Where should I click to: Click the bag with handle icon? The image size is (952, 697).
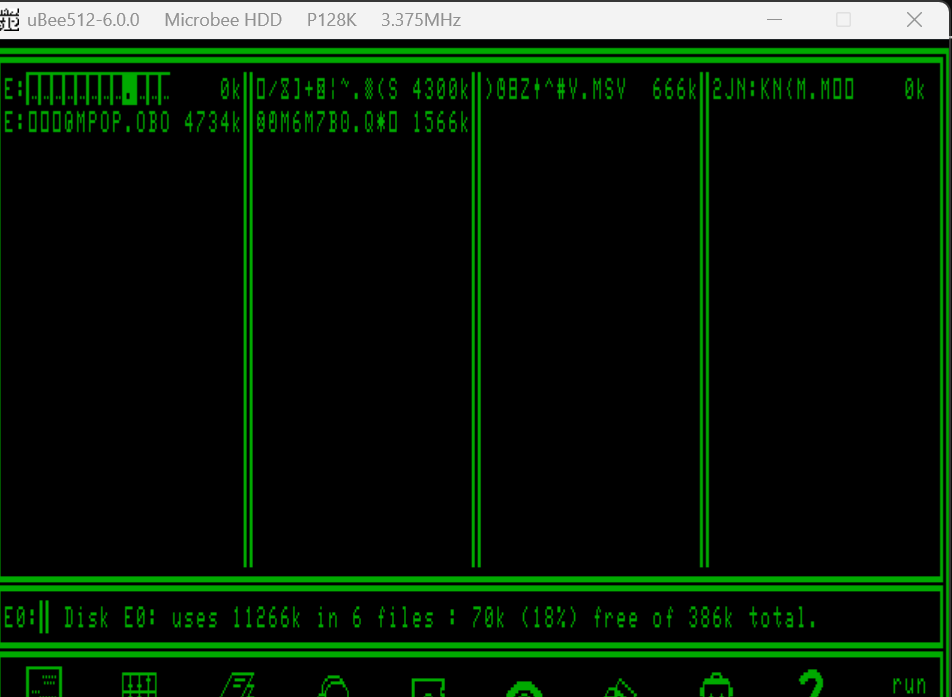[x=715, y=686]
